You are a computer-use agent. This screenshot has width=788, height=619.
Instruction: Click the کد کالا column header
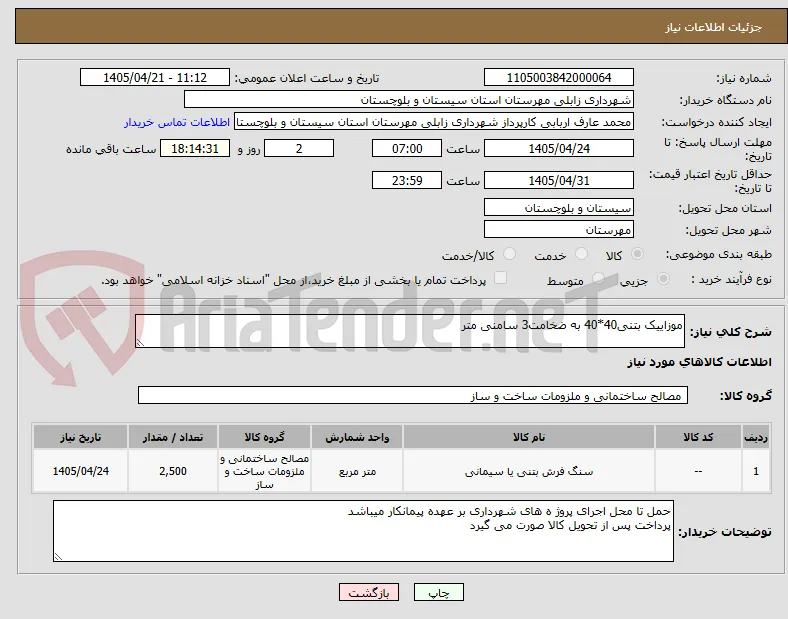pos(698,437)
